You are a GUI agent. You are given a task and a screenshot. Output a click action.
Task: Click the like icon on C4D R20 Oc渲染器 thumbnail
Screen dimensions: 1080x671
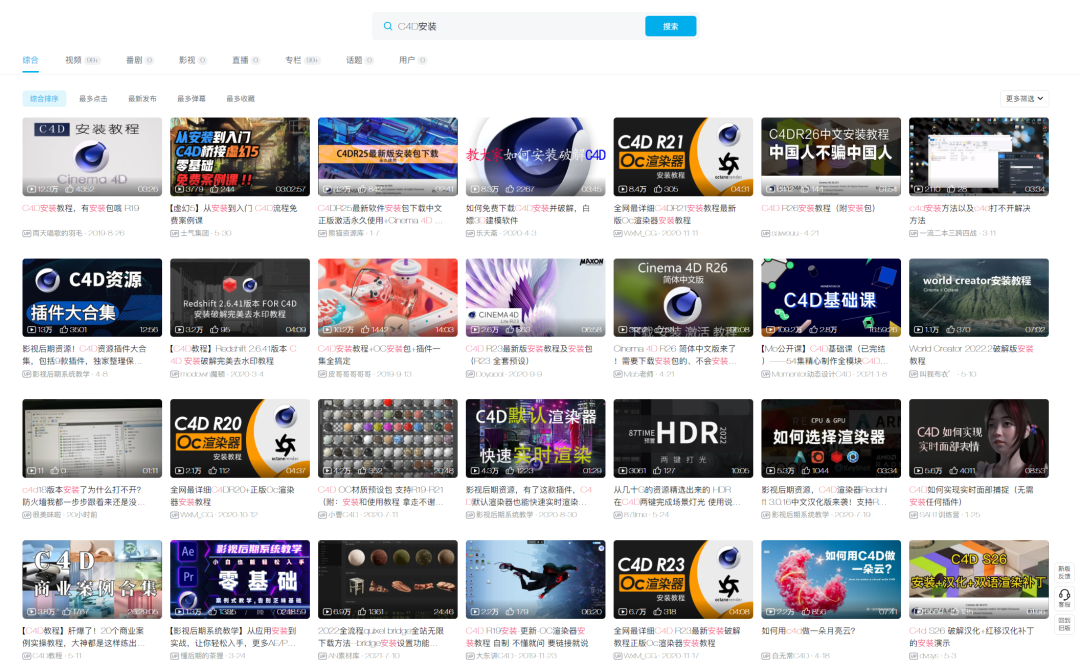pos(213,471)
